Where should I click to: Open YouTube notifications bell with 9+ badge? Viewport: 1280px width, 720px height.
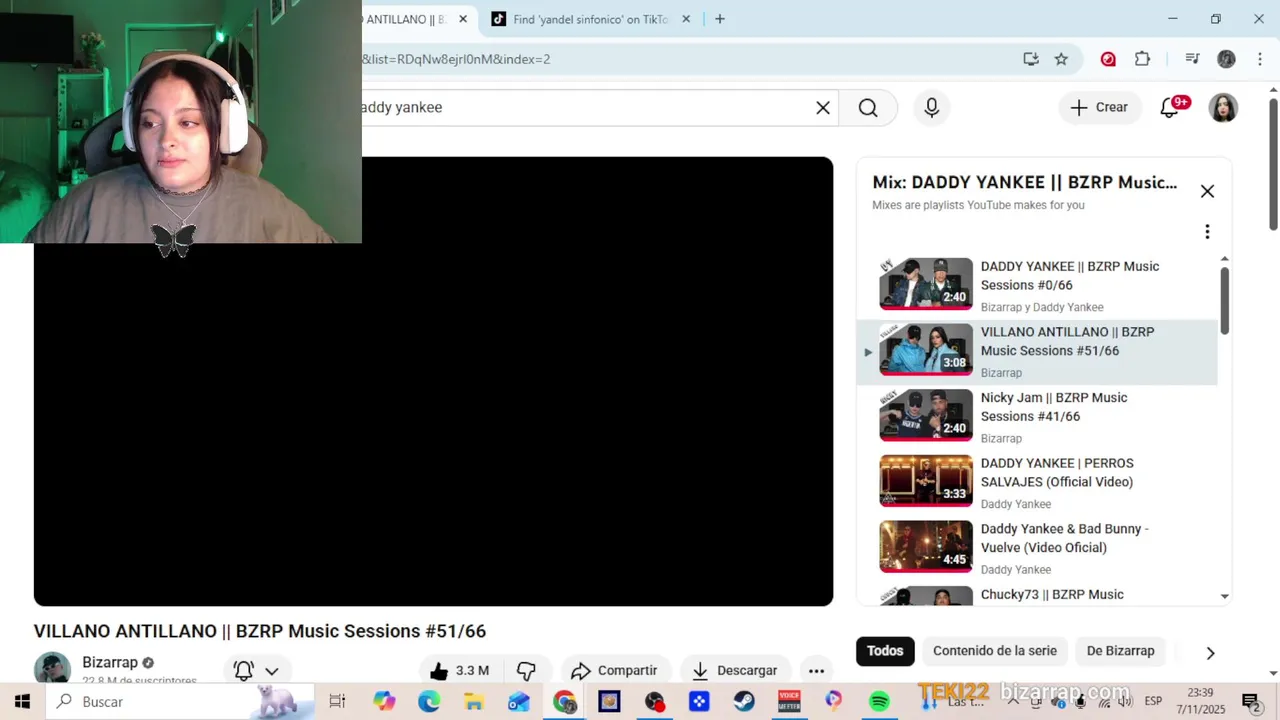[x=1170, y=107]
